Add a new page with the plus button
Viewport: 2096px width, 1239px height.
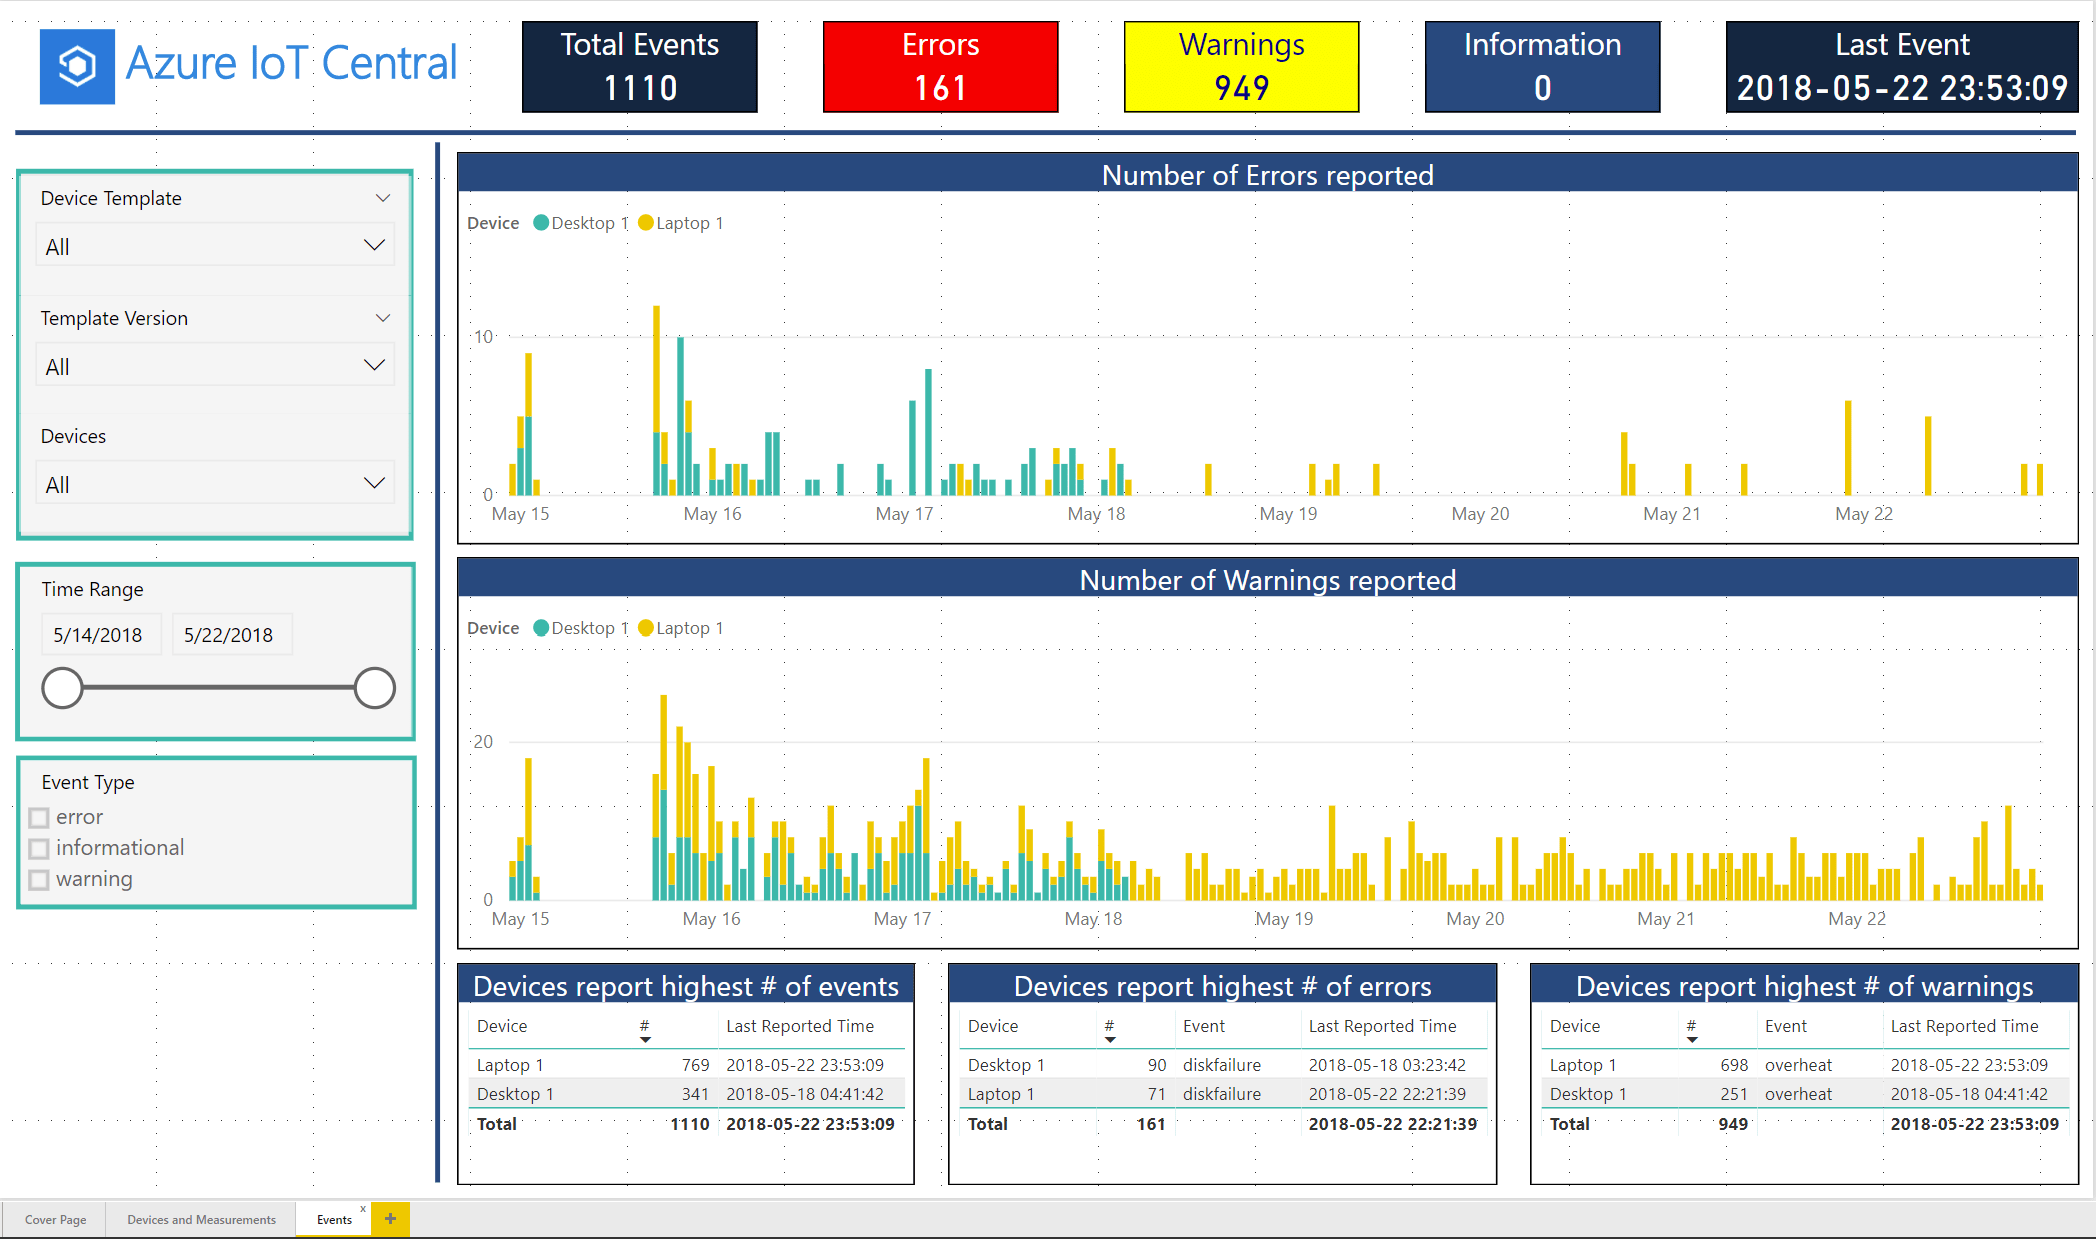pyautogui.click(x=390, y=1219)
